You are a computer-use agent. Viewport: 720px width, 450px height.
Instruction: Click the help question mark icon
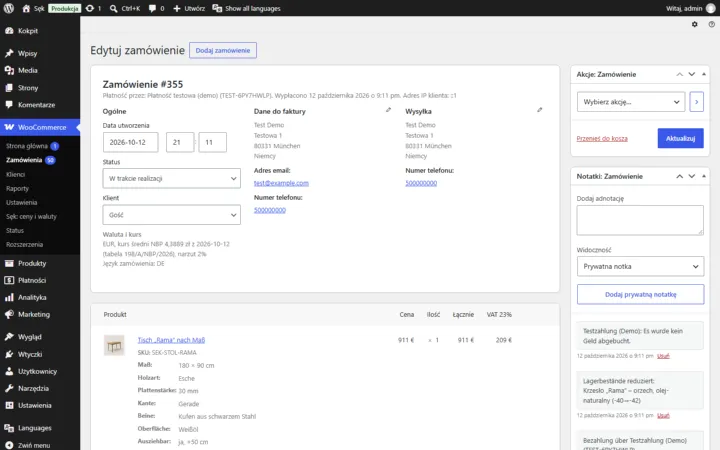[711, 24]
